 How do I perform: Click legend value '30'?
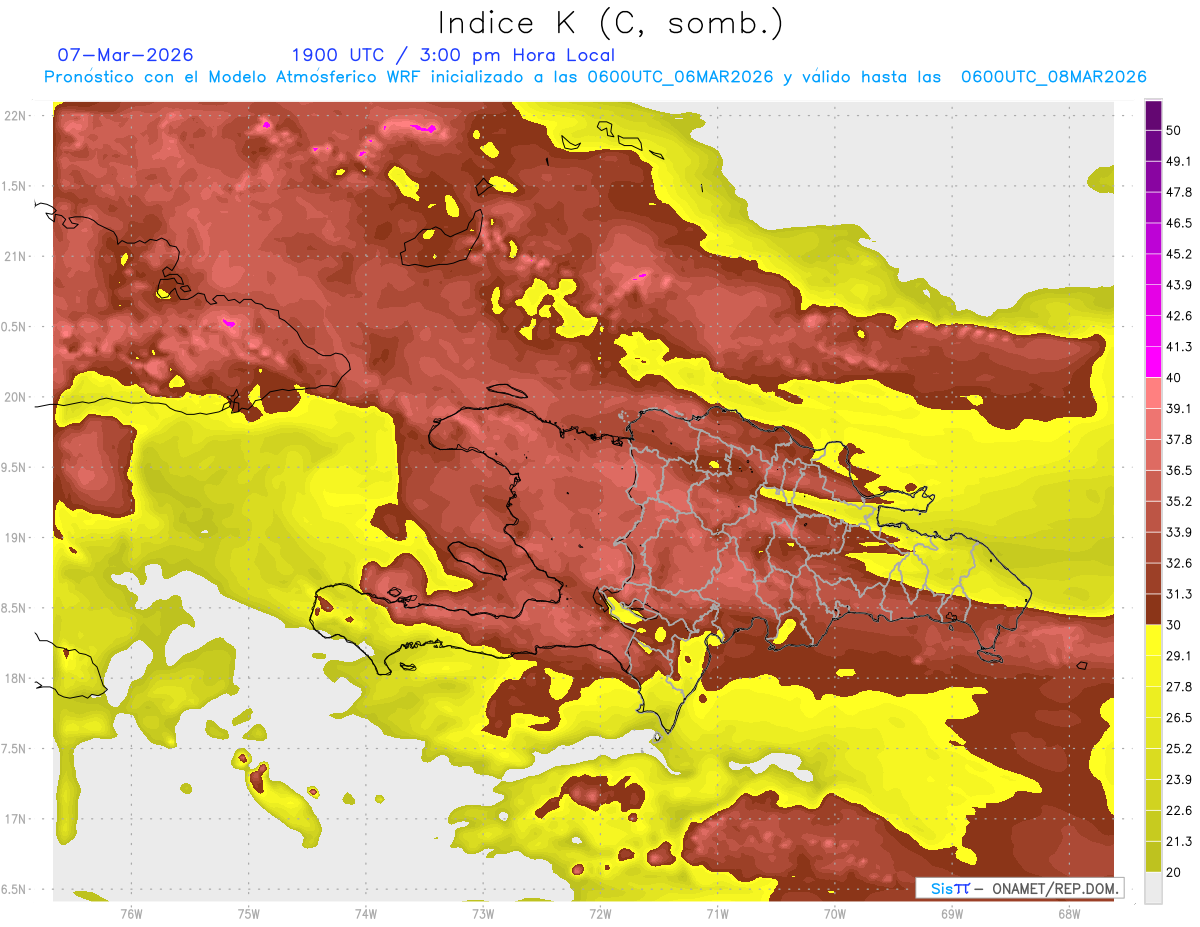[1176, 624]
